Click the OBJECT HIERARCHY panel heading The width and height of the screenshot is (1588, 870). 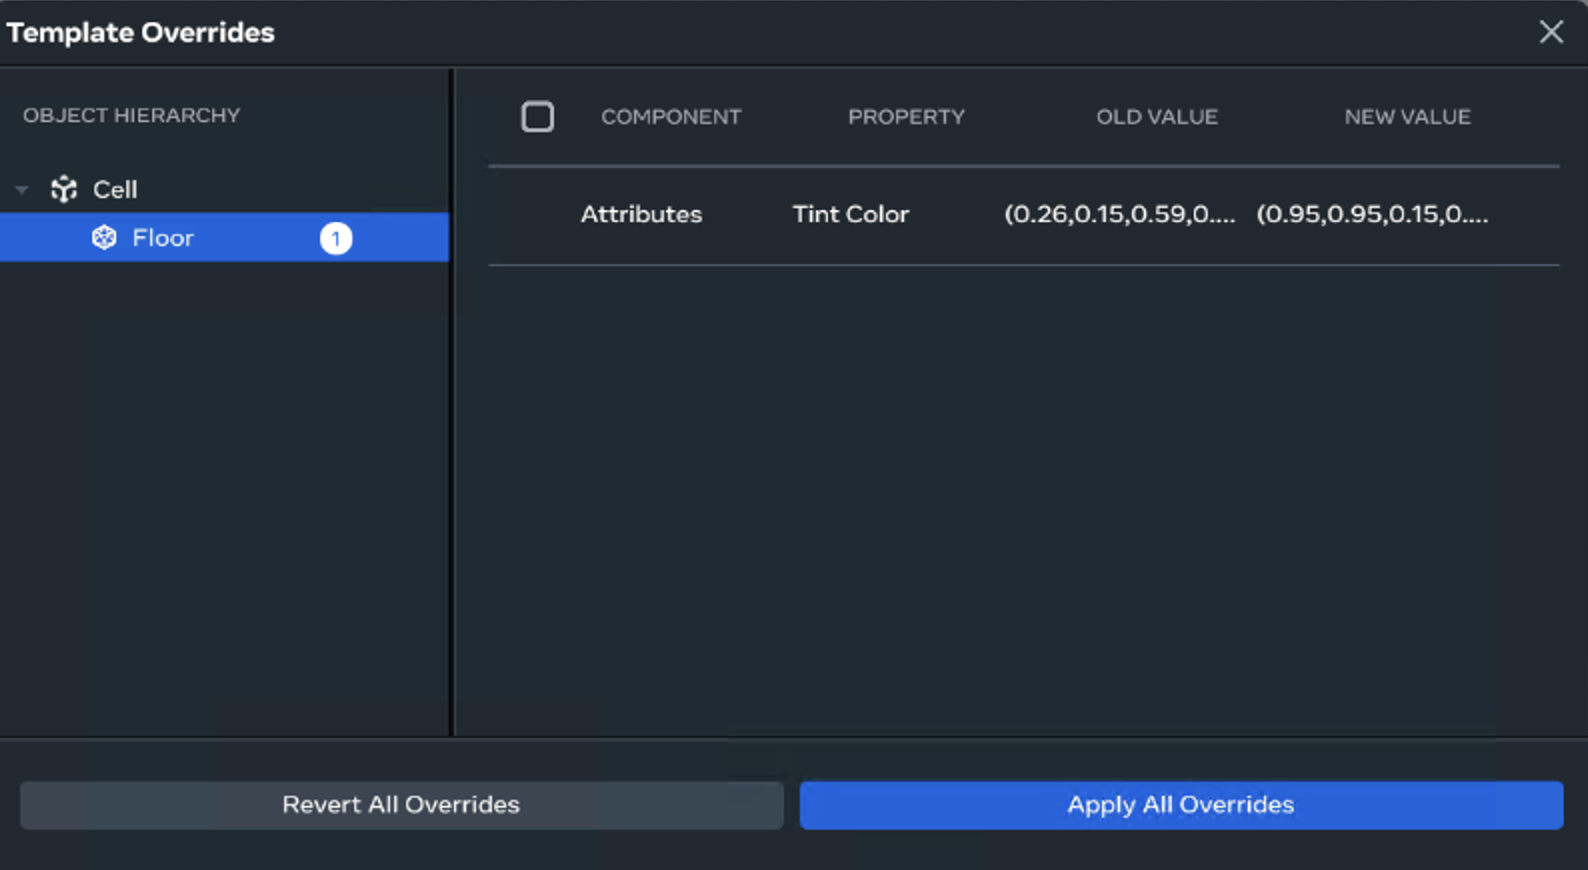click(x=132, y=115)
